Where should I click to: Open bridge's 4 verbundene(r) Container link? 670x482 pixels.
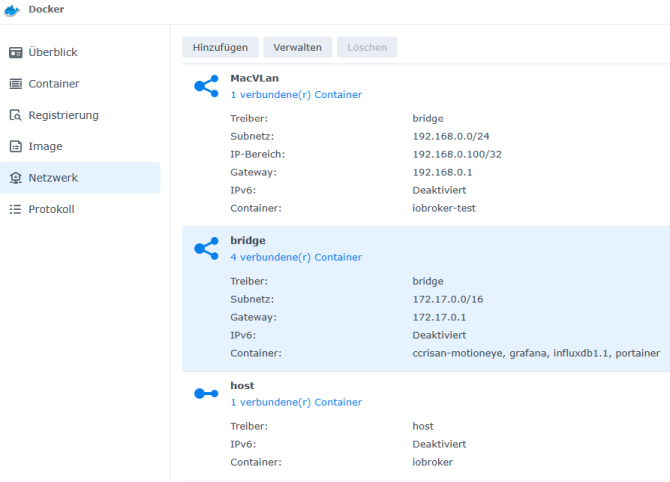pyautogui.click(x=296, y=257)
